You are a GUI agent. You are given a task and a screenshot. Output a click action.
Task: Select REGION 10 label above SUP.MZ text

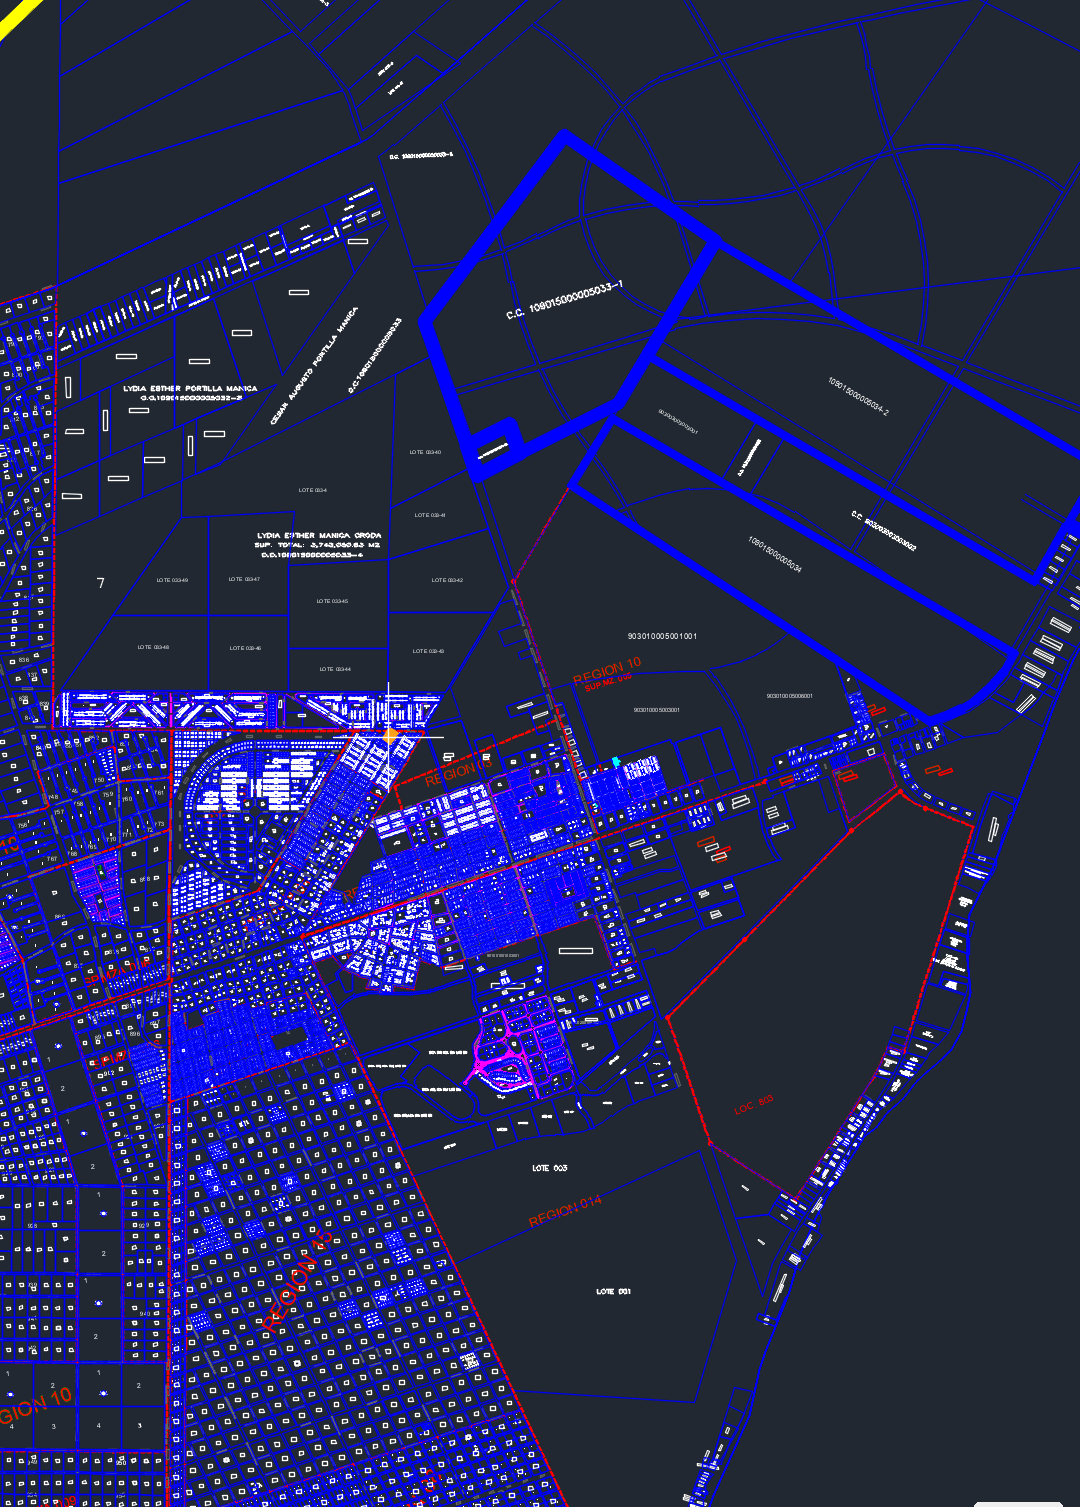pyautogui.click(x=606, y=670)
